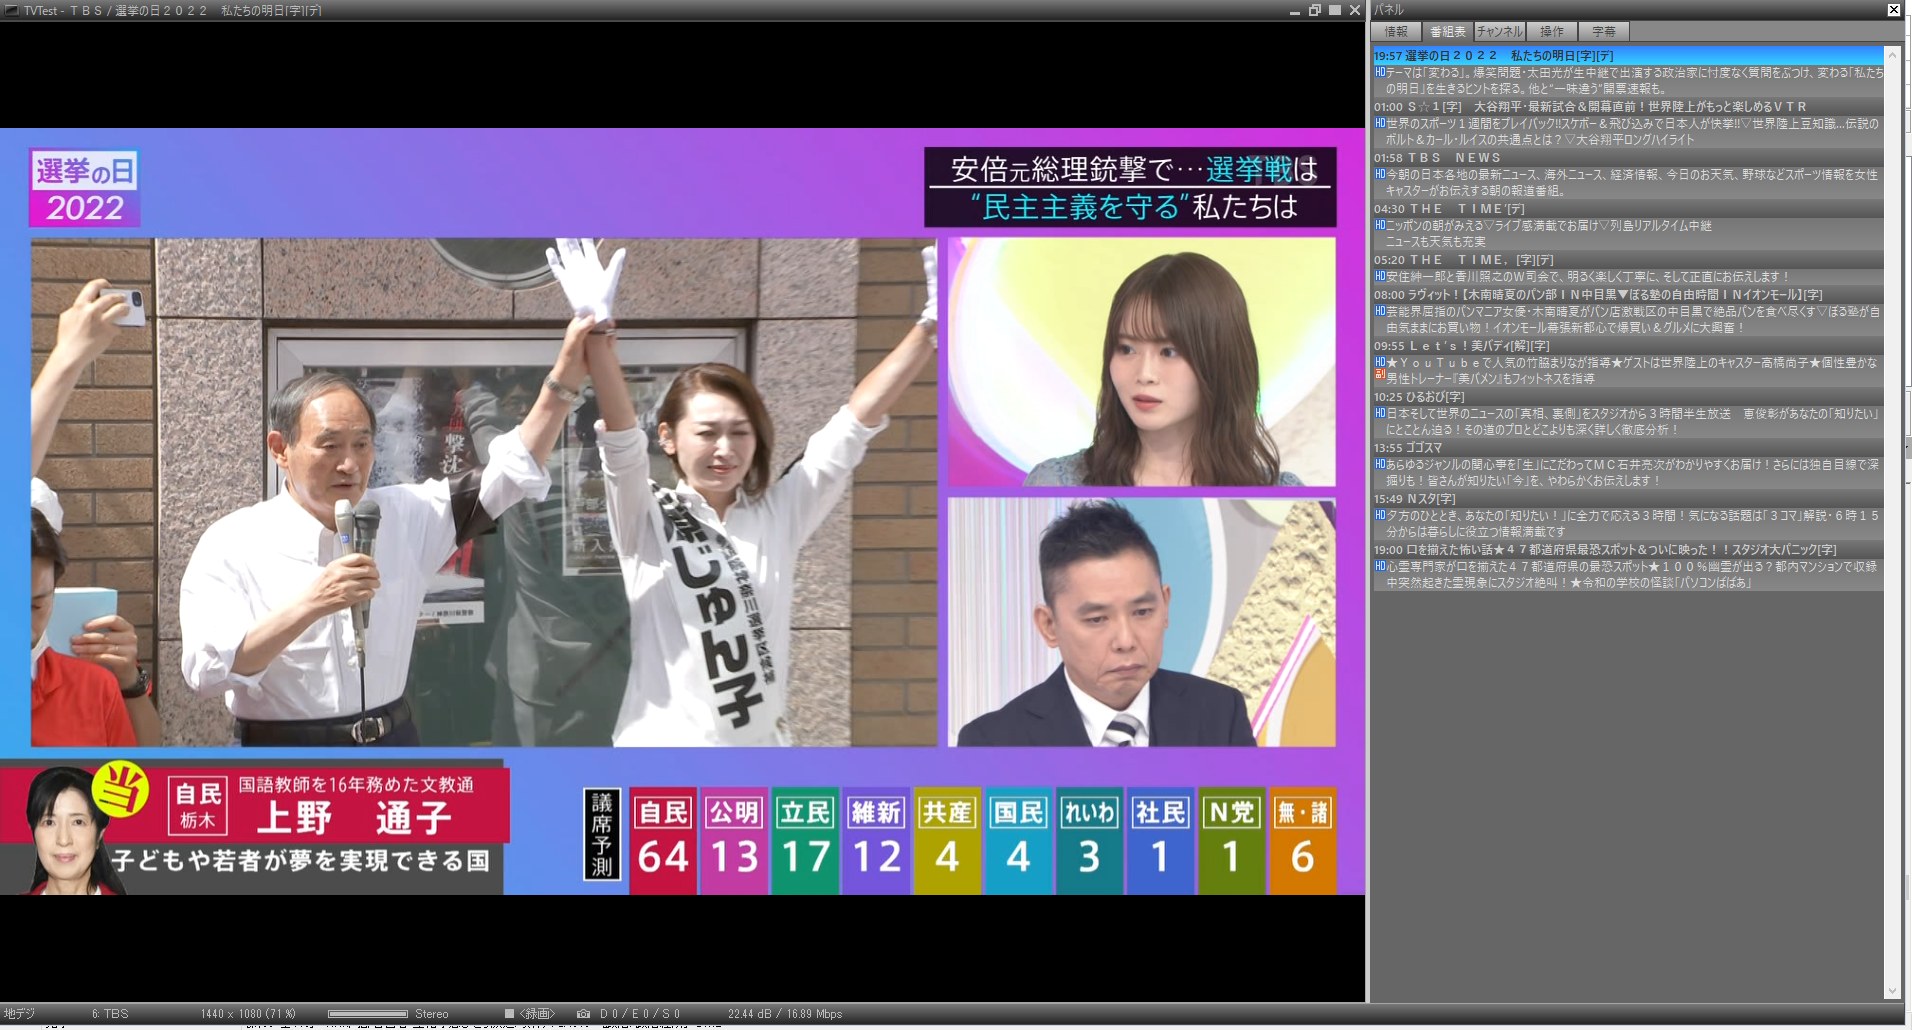Select the 05:20 THE TIME, program row
This screenshot has height=1030, width=1912.
[1628, 259]
